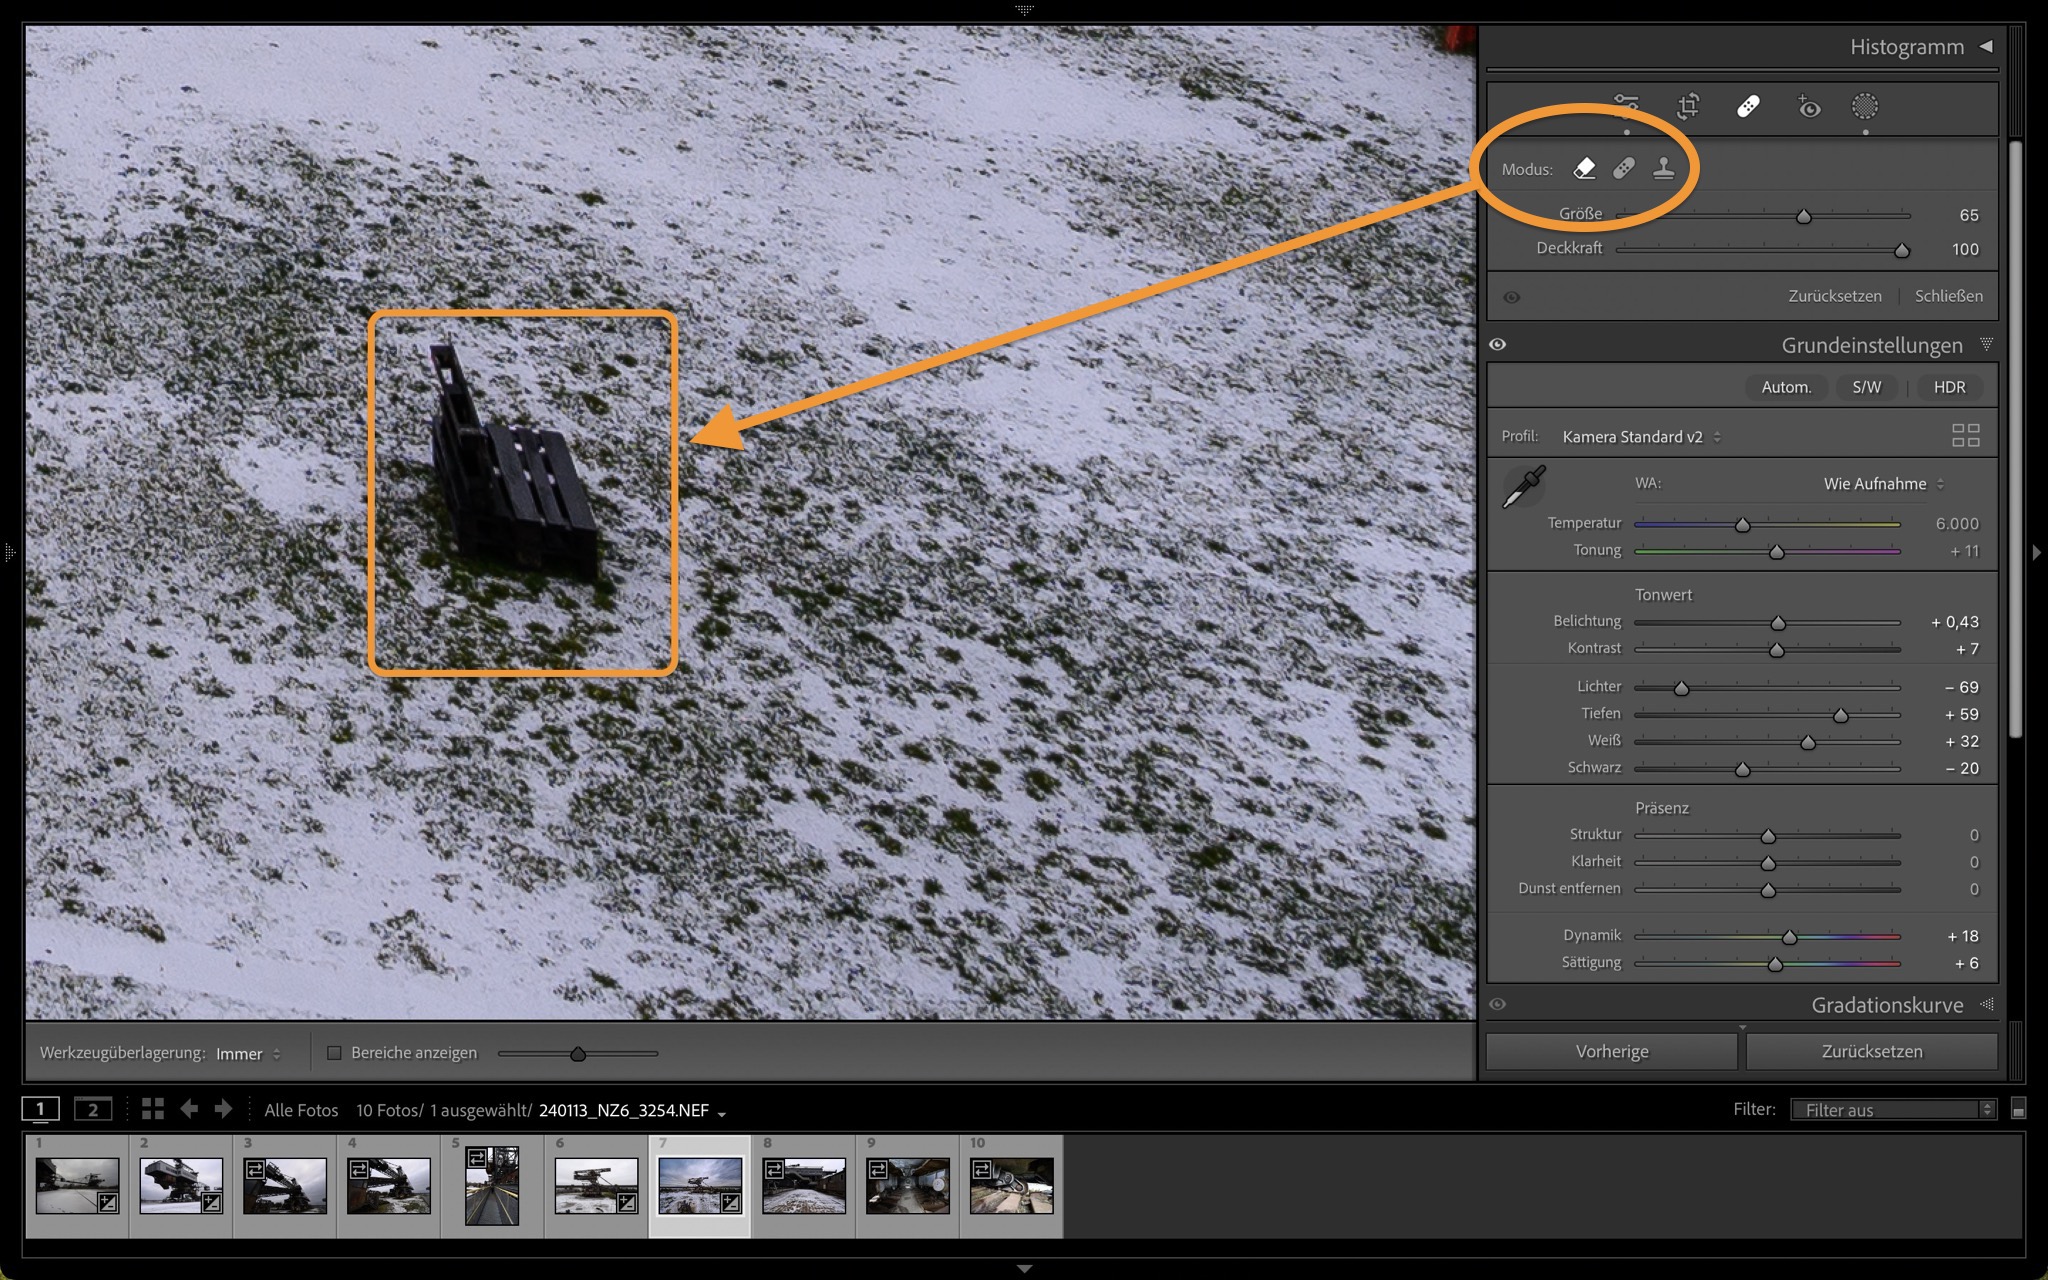Screen dimensions: 2048x1280
Task: Pick the white balance eyedropper
Action: pos(1524,487)
